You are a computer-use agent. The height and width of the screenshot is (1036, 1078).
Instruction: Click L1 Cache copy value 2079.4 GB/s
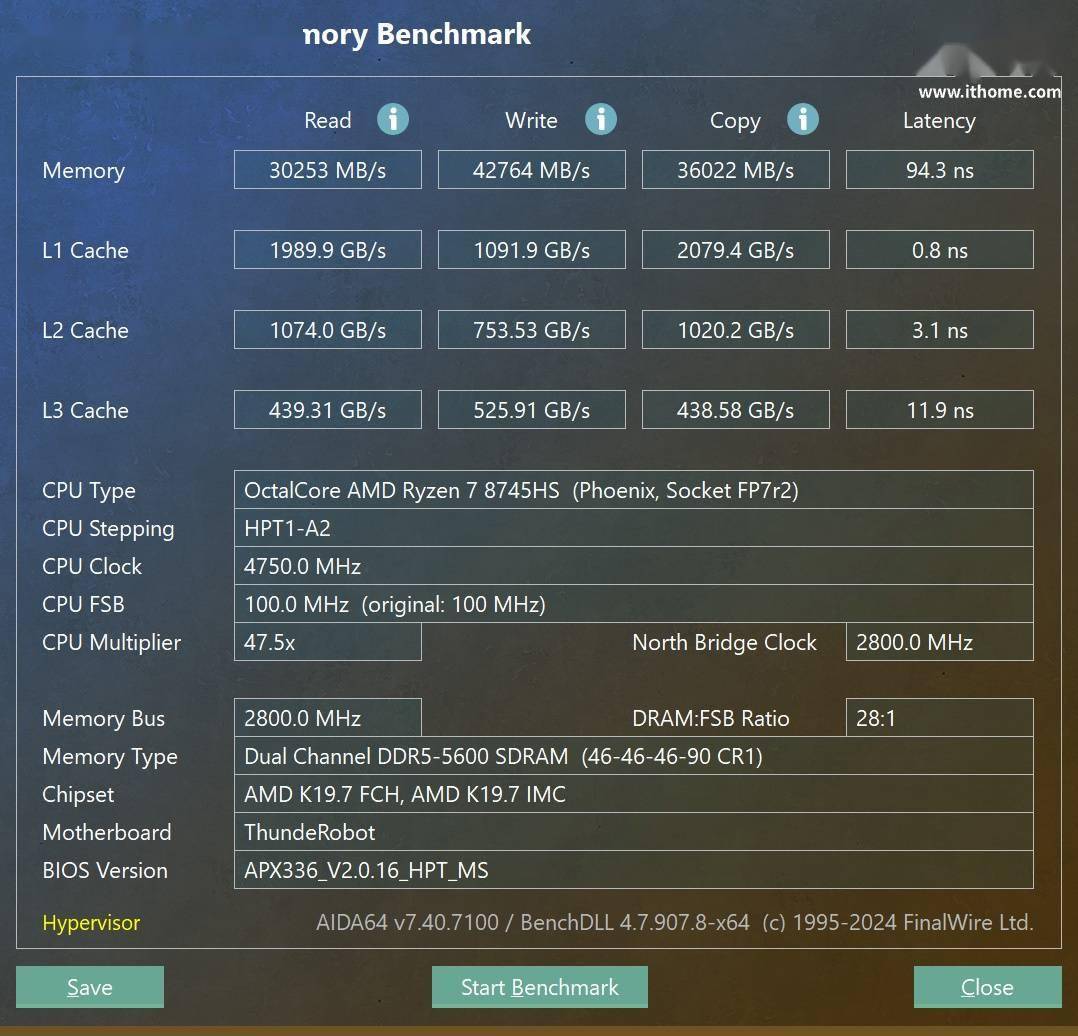coord(736,250)
